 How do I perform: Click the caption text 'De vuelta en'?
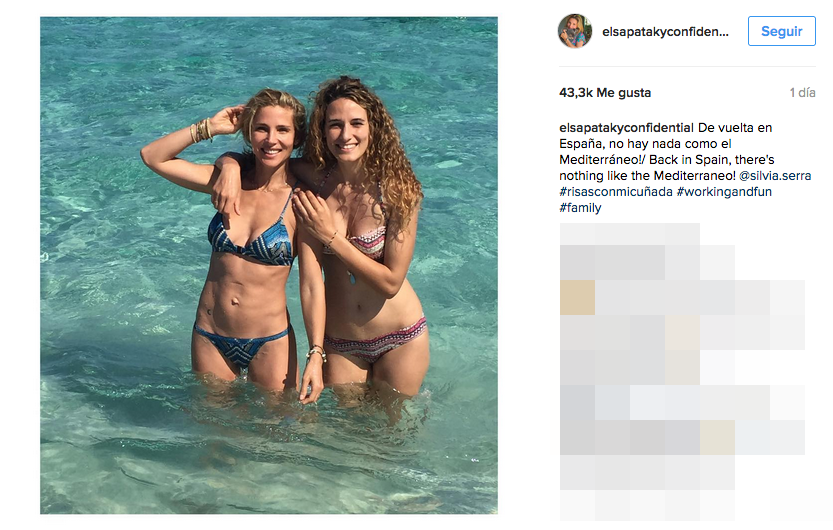(735, 128)
